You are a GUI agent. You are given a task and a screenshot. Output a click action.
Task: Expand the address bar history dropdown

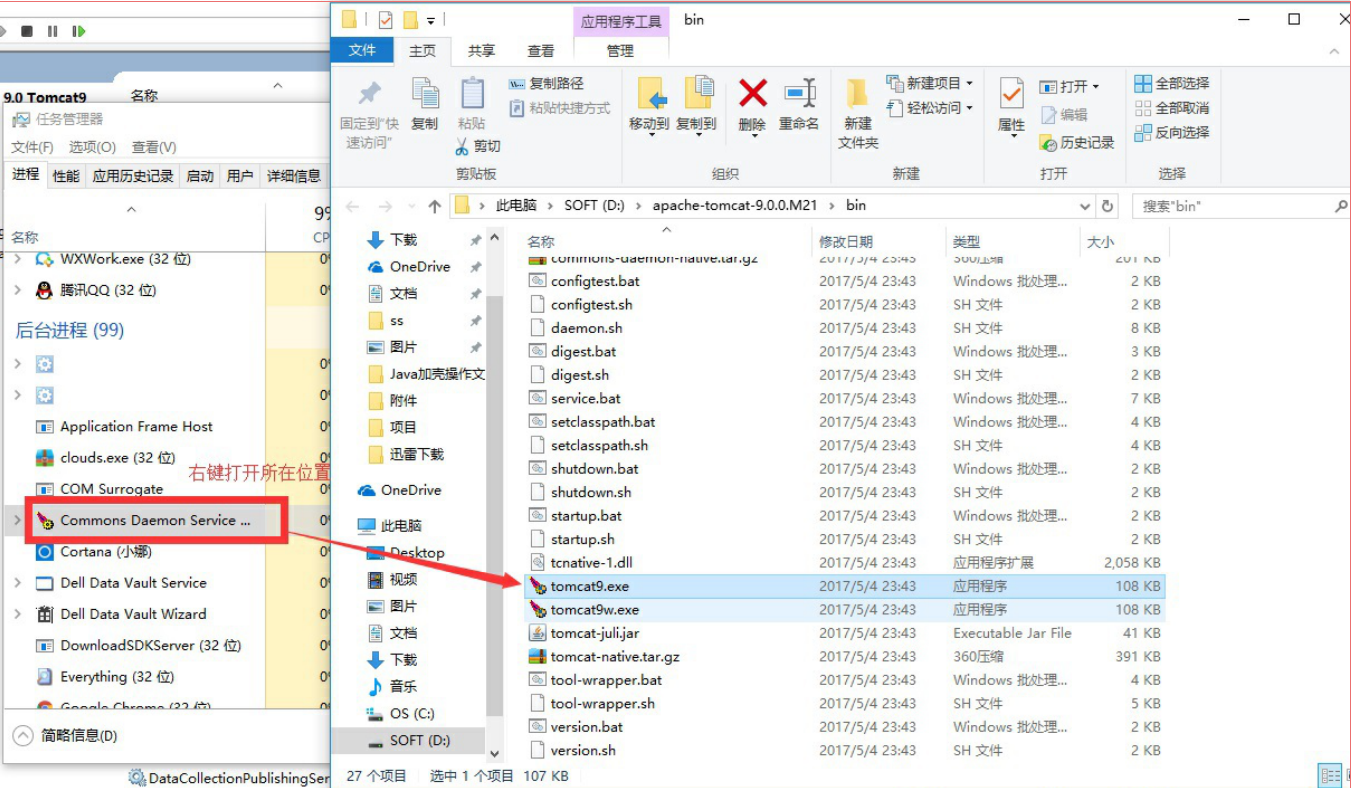point(1086,206)
